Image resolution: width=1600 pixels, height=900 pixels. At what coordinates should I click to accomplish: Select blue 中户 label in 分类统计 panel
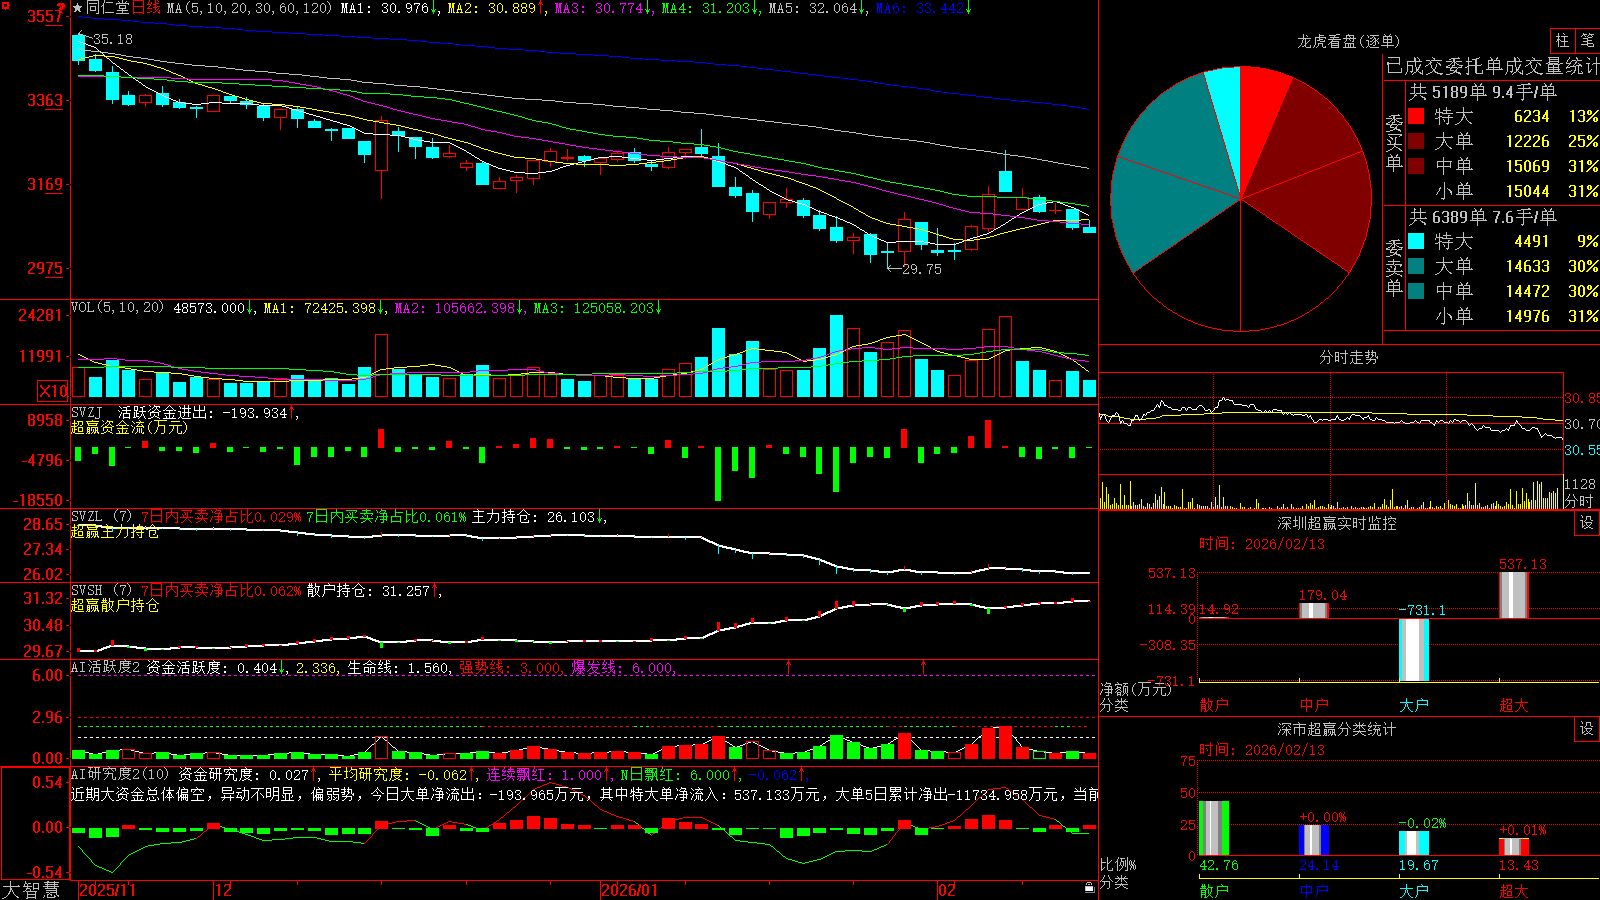[1314, 890]
